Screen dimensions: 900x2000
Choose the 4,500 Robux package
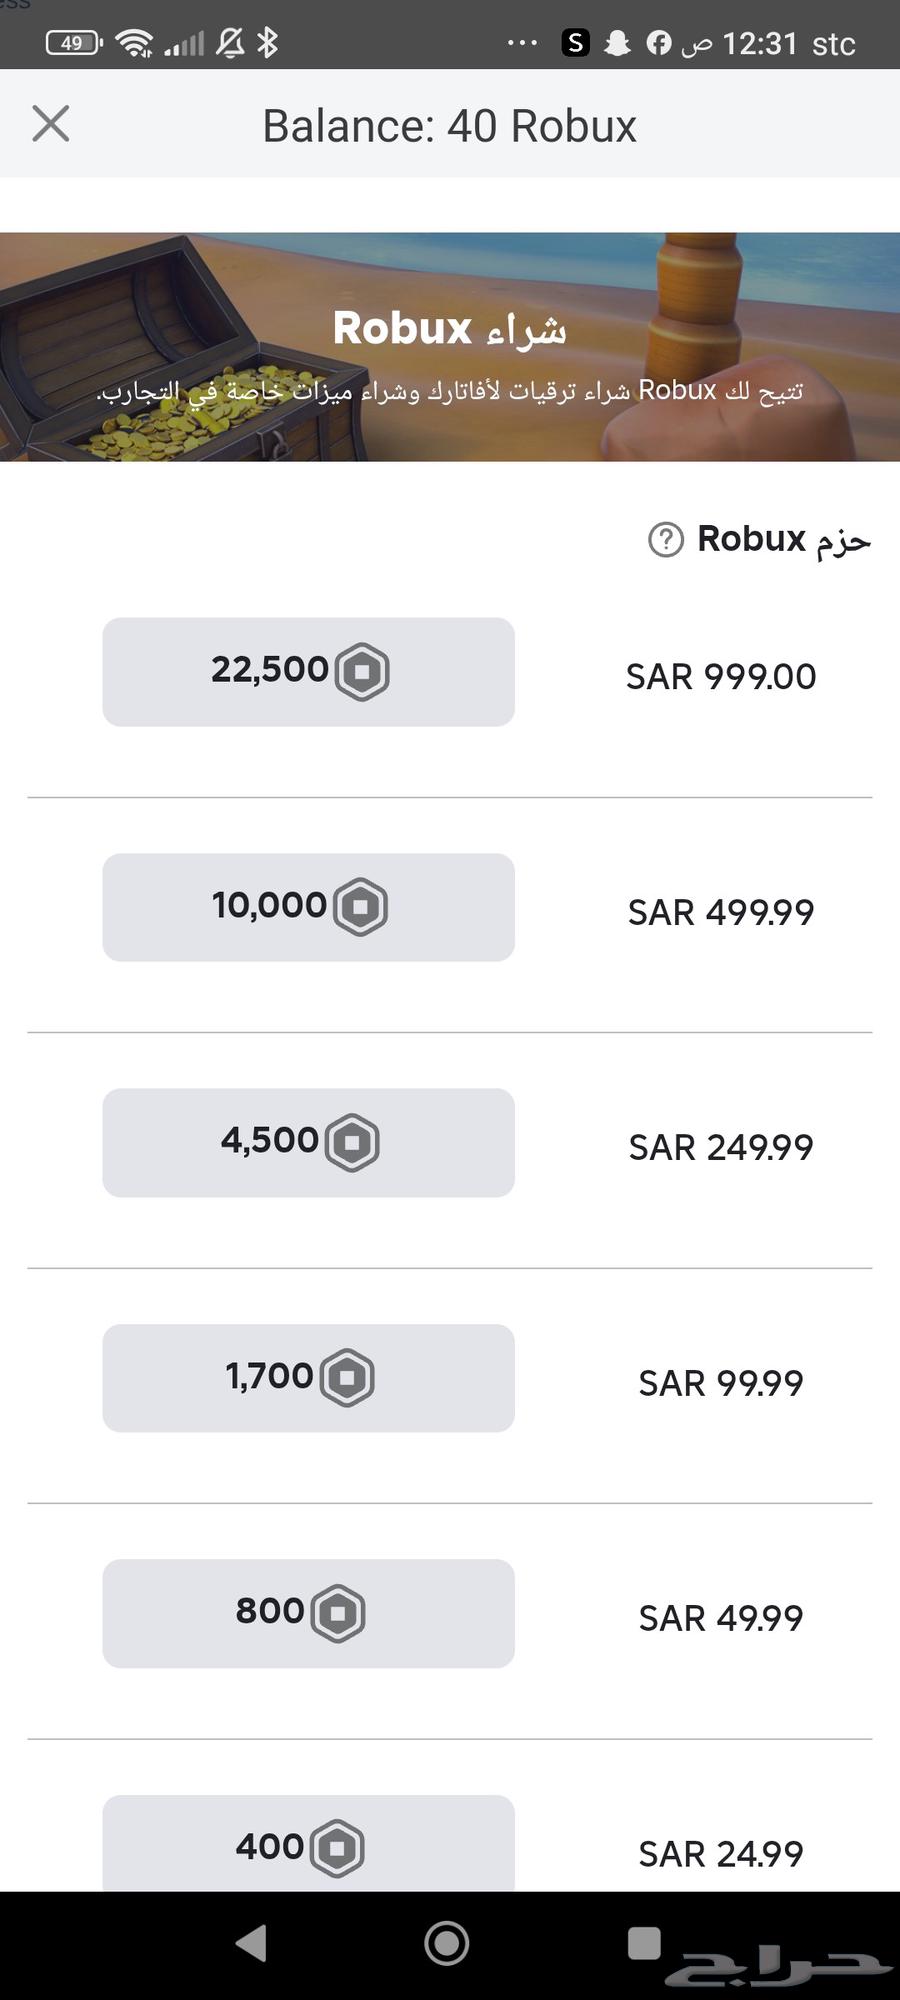click(x=308, y=1143)
